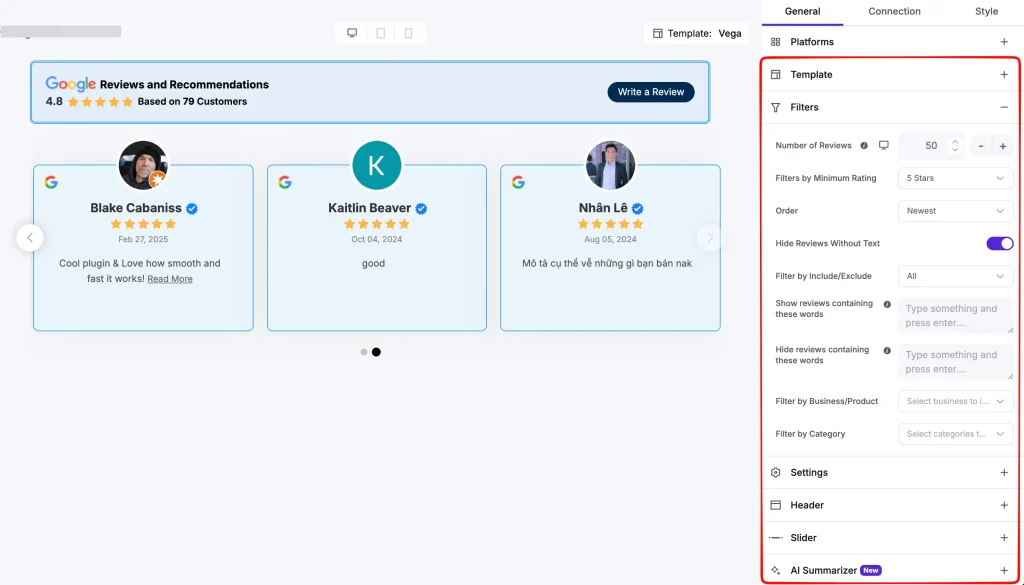This screenshot has width=1024, height=585.
Task: Switch to the Connection tab
Action: click(894, 12)
